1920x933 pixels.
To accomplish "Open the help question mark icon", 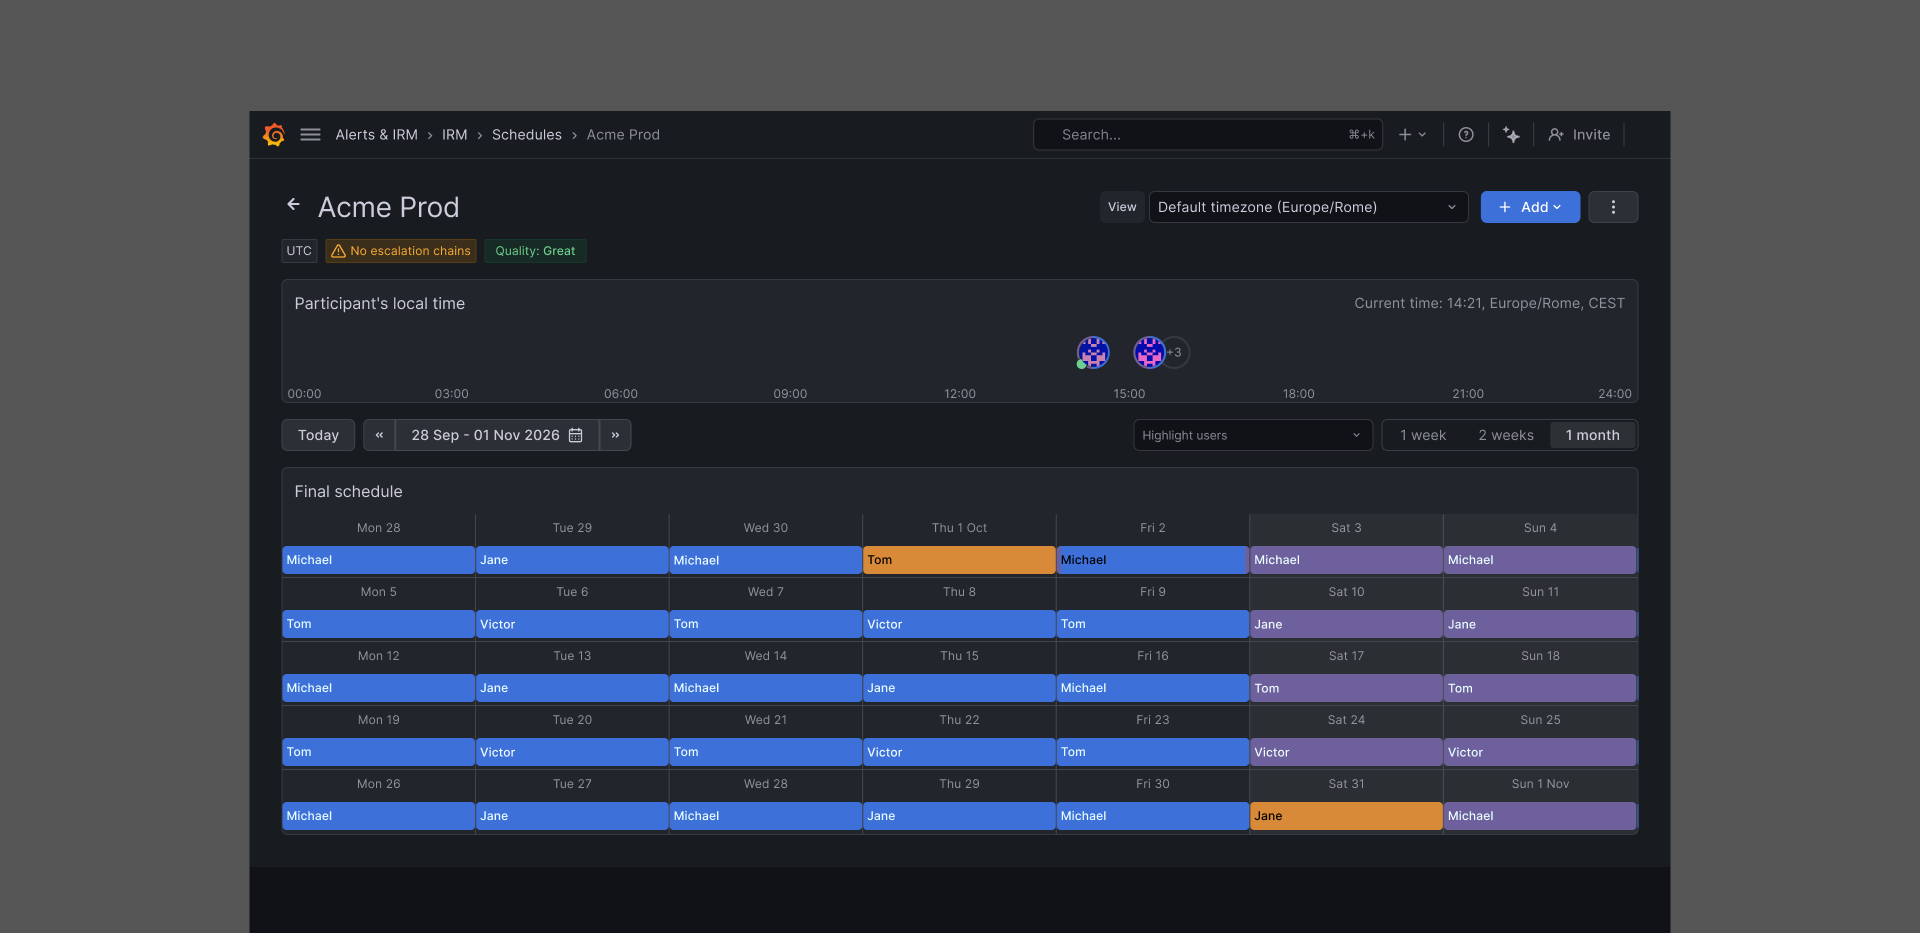I will (1466, 135).
